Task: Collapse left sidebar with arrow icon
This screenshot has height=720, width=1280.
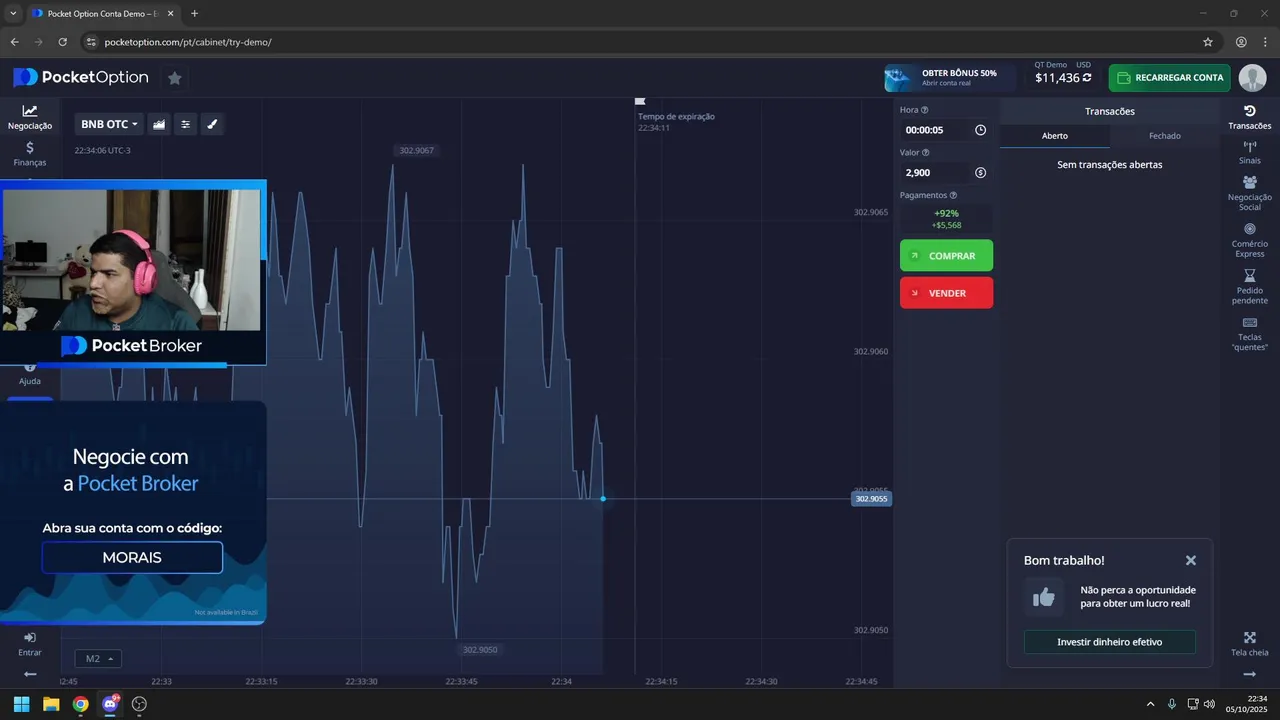Action: [x=30, y=674]
